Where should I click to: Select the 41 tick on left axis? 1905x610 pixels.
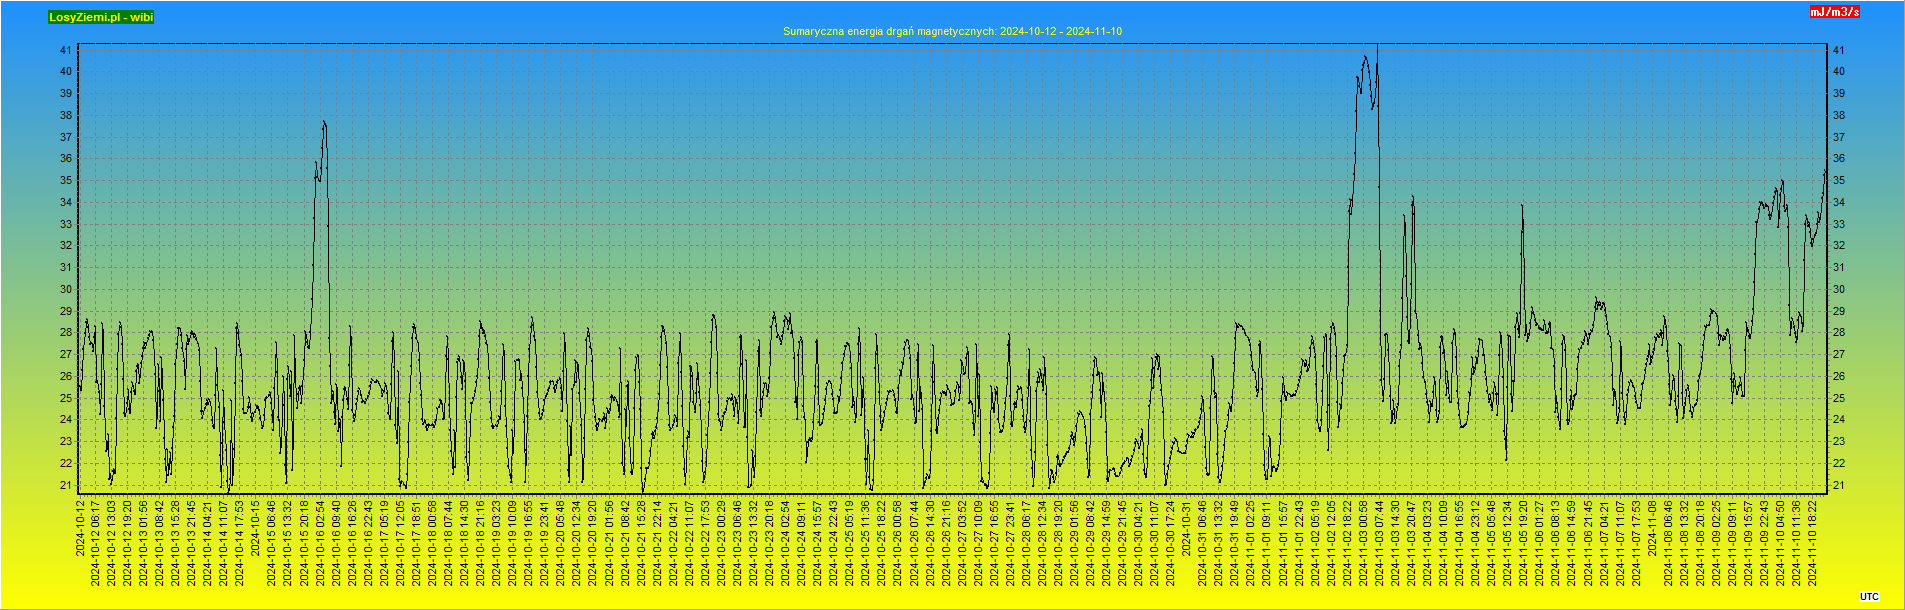(x=65, y=50)
